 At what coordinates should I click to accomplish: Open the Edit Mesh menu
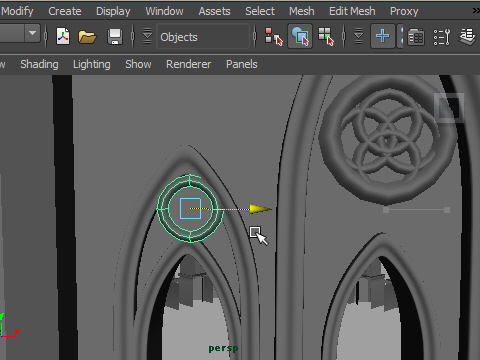tap(352, 11)
